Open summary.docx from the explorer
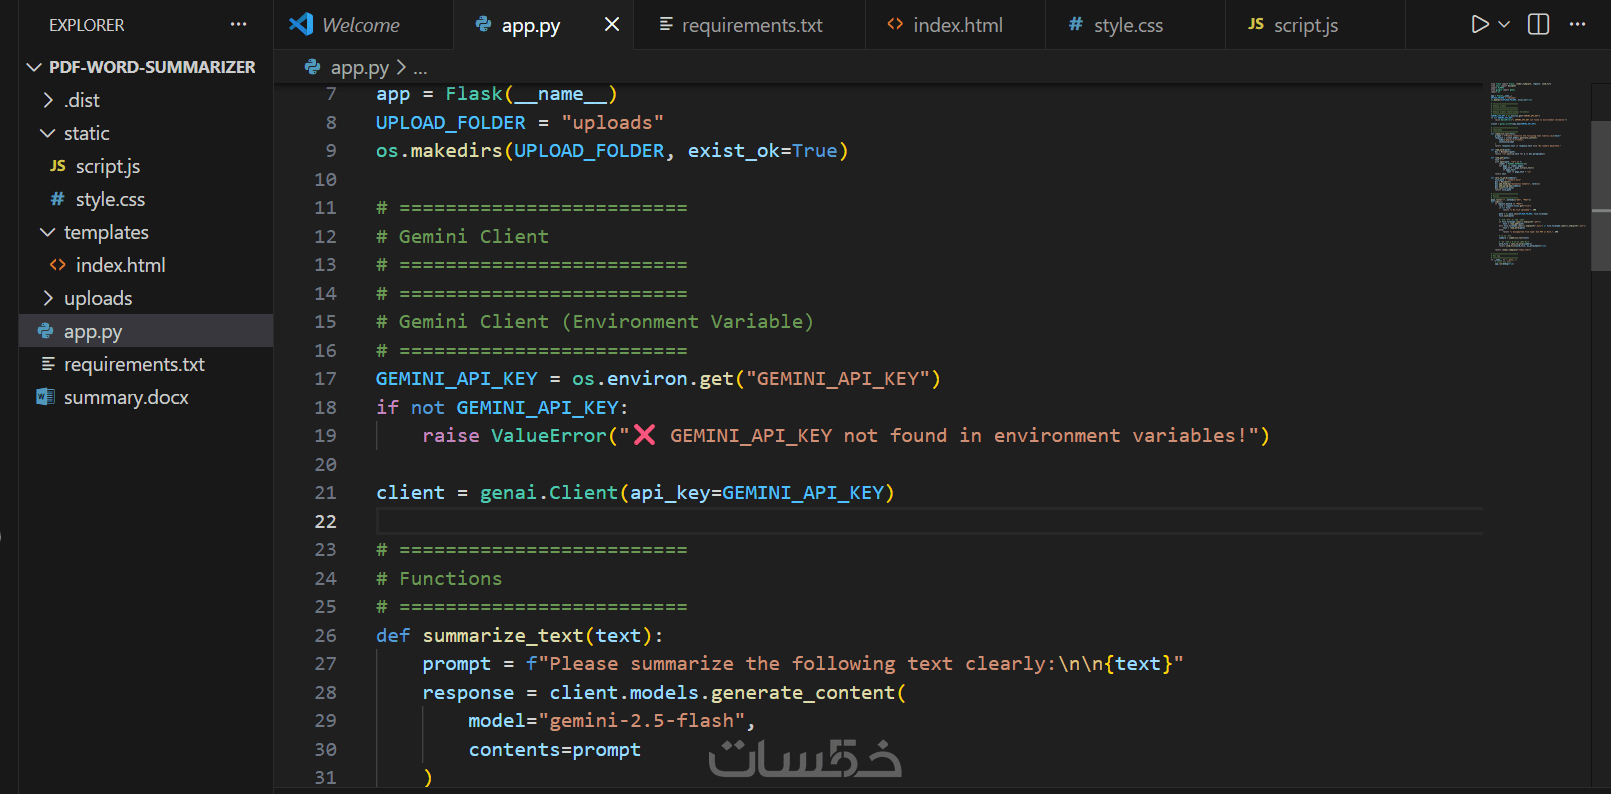 coord(126,397)
